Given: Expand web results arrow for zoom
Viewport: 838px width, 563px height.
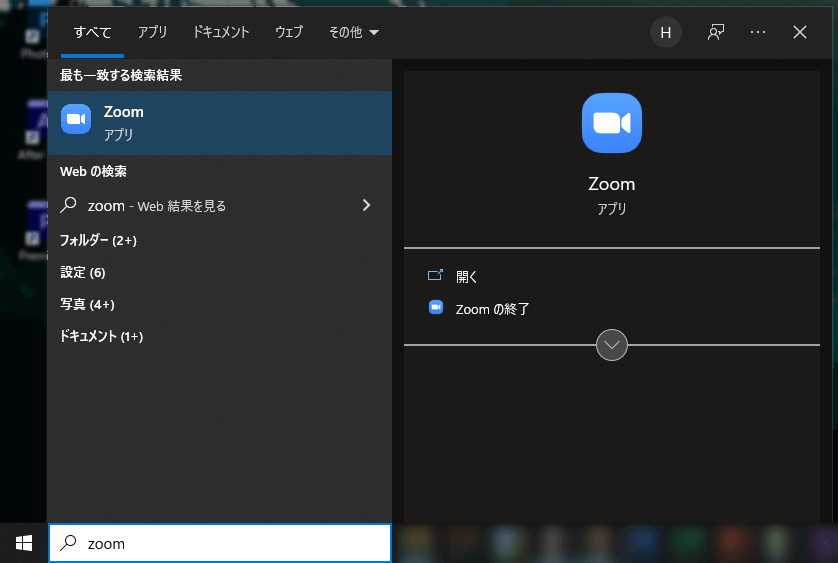Looking at the screenshot, I should tap(366, 205).
